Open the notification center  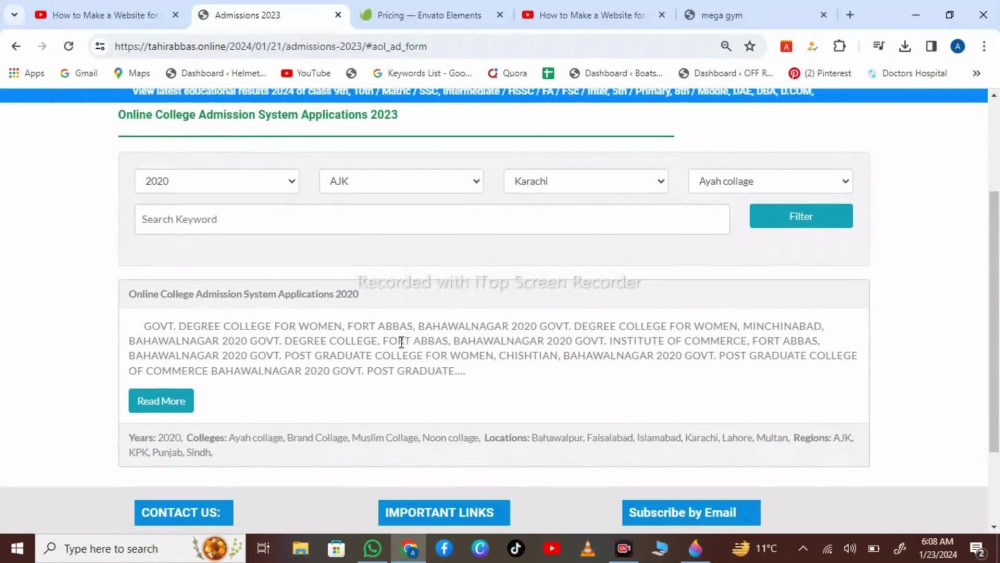coord(978,548)
